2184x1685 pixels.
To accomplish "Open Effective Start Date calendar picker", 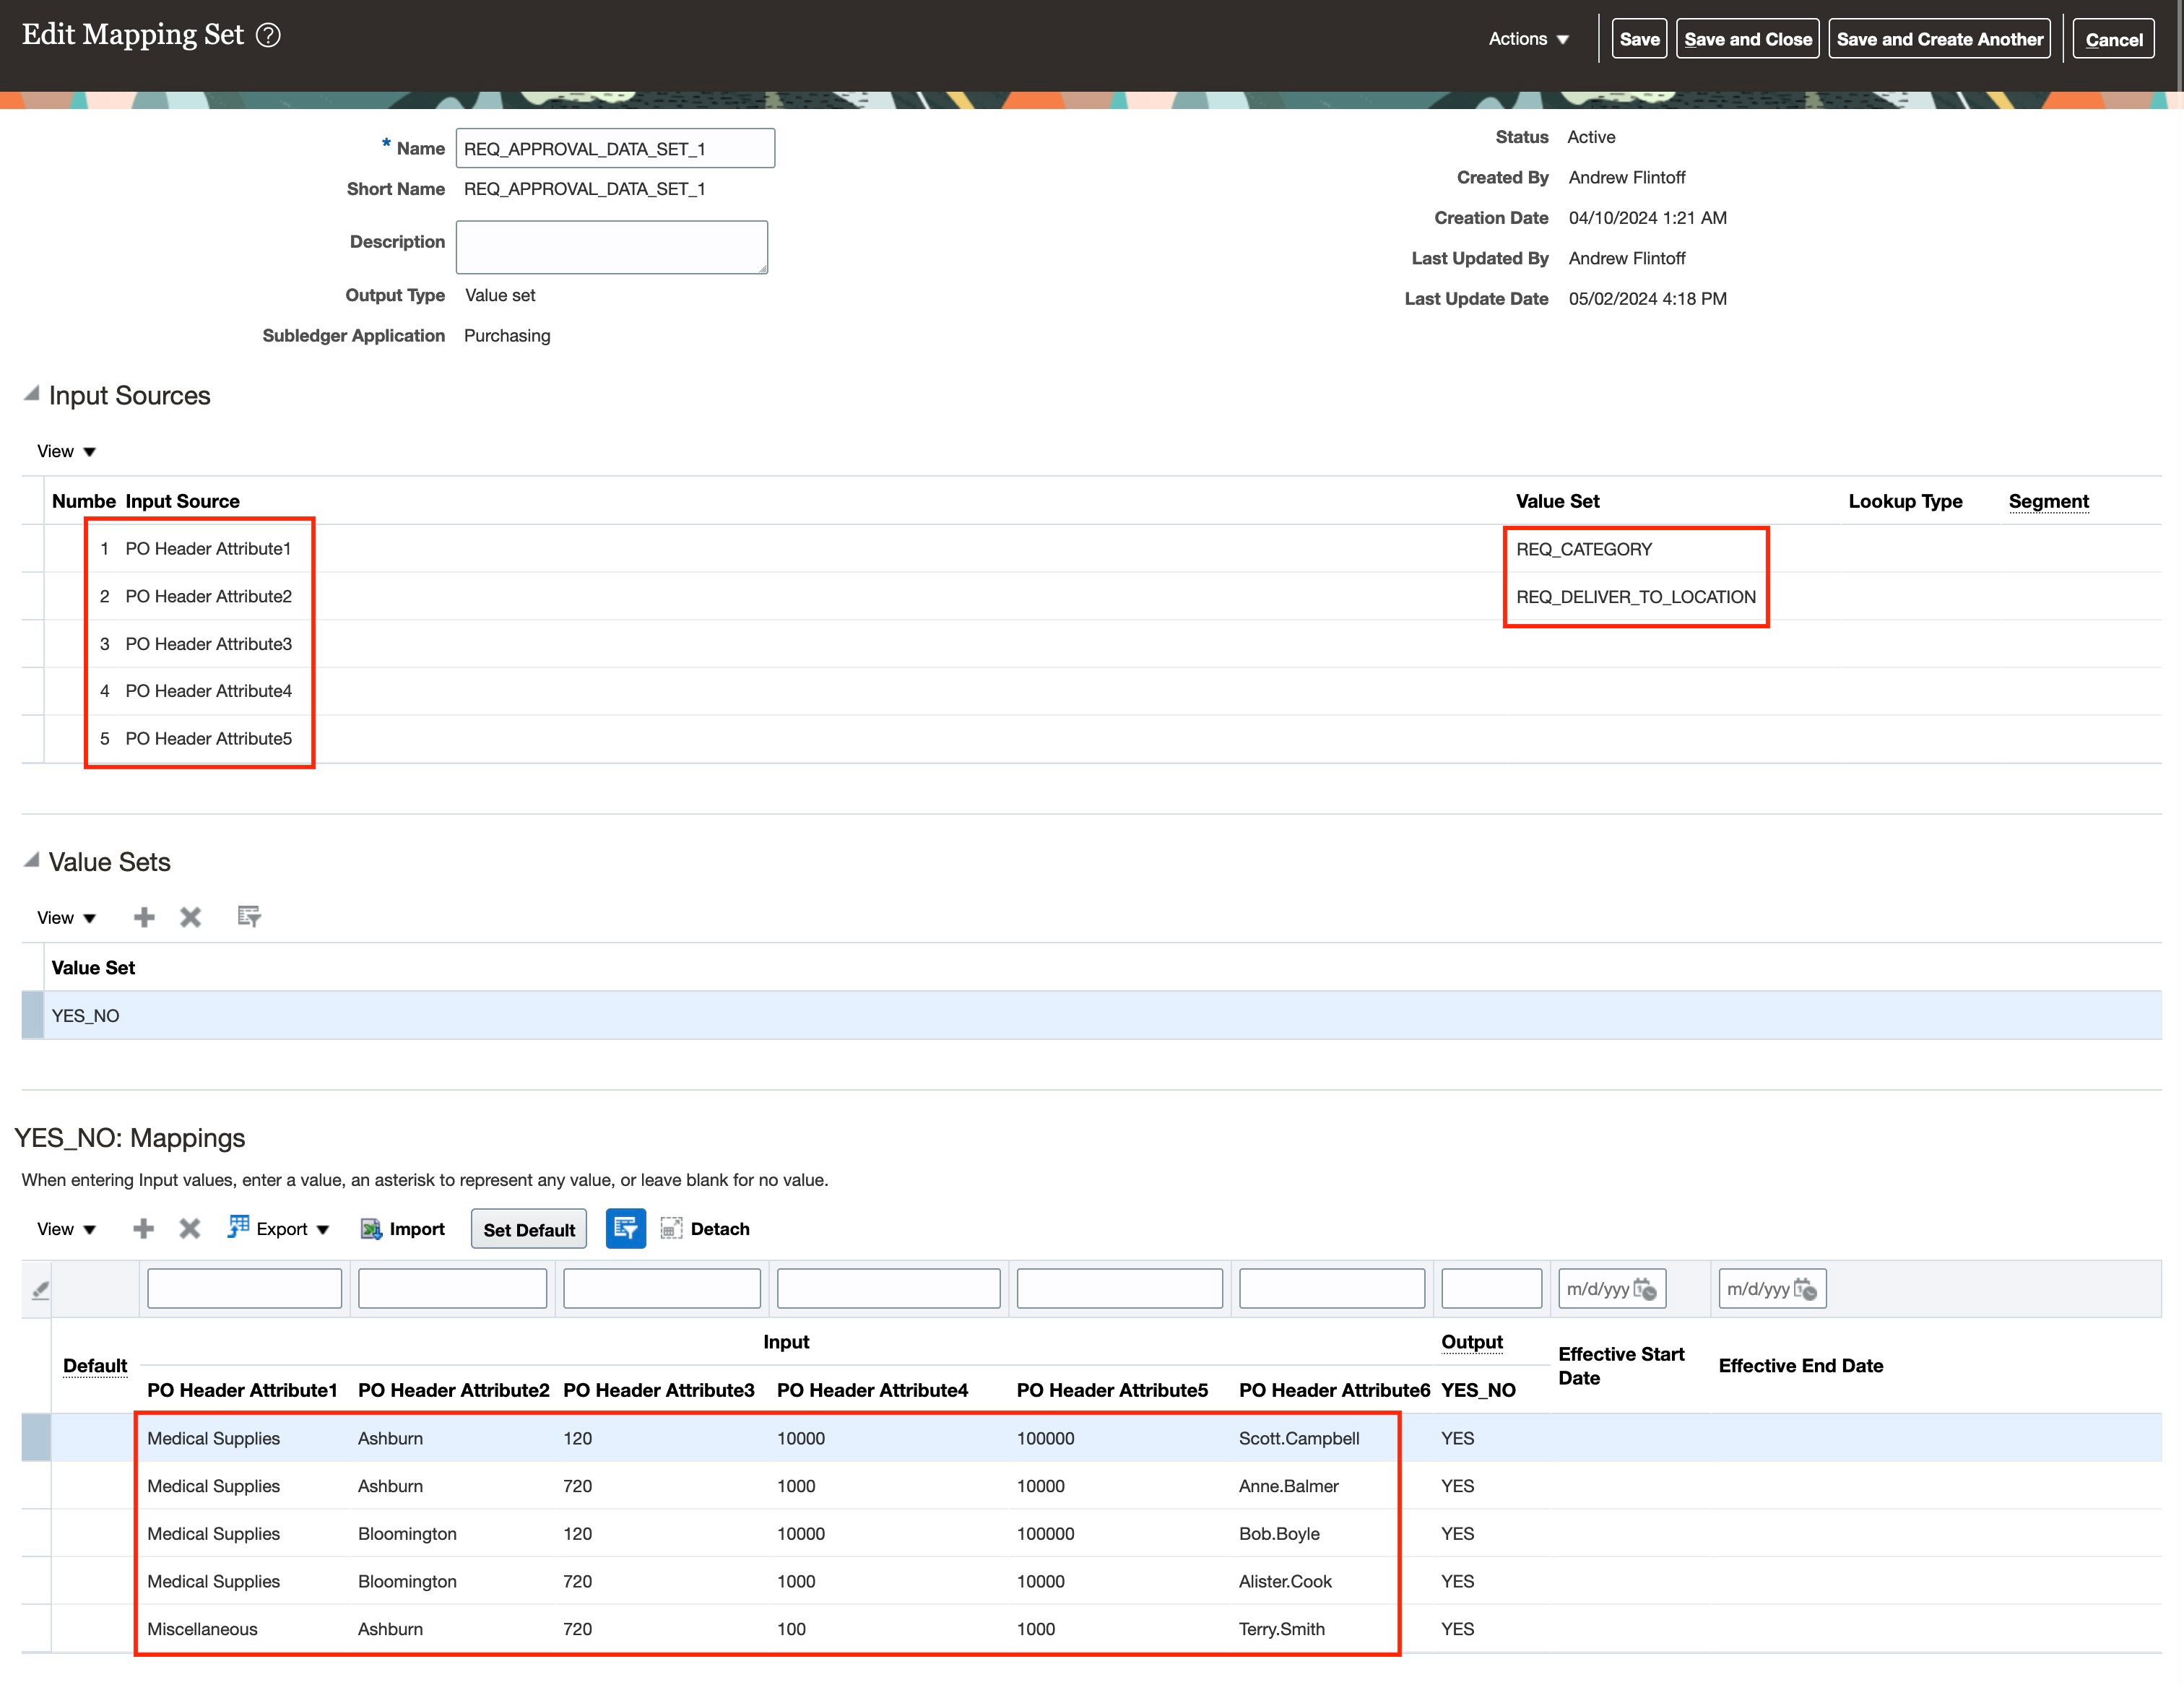I will pos(1645,1289).
